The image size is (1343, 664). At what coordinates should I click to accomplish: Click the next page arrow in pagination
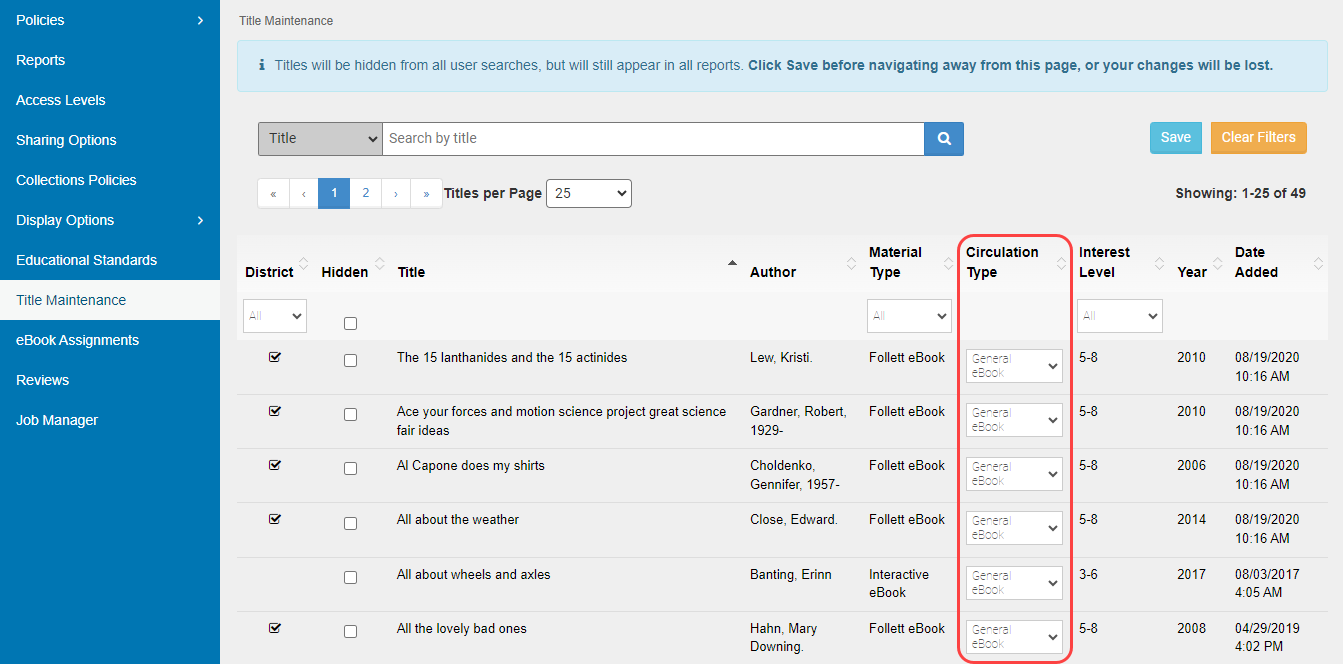[x=396, y=192]
